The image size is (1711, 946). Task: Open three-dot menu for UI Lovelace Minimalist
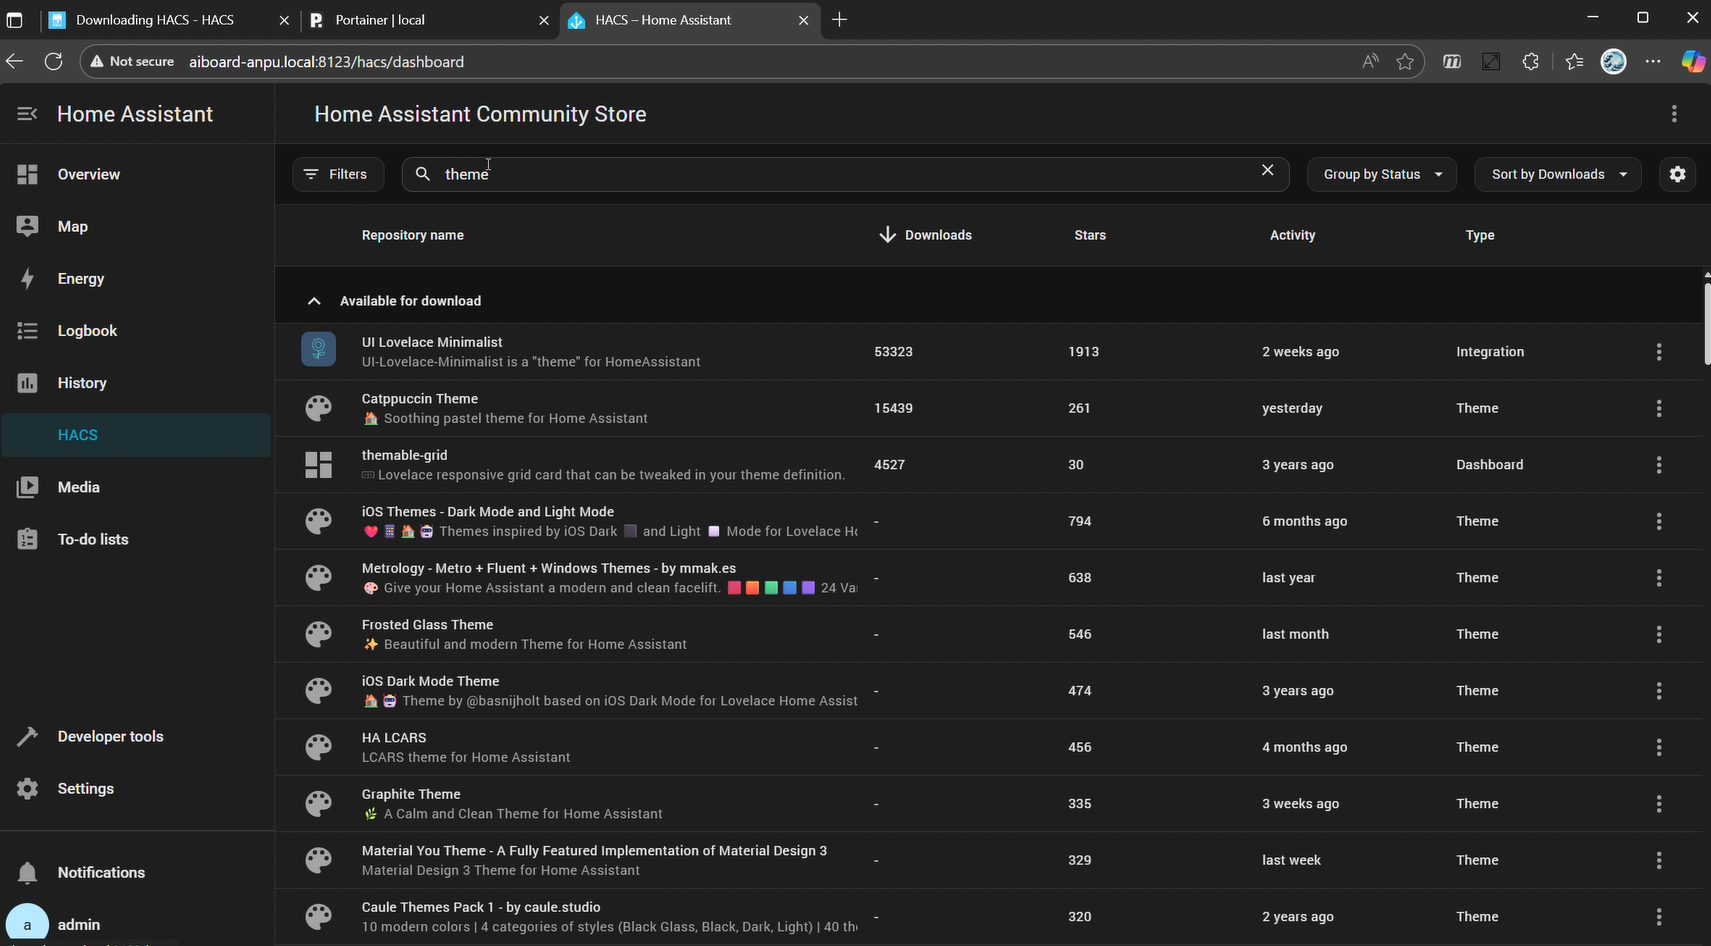[1658, 352]
